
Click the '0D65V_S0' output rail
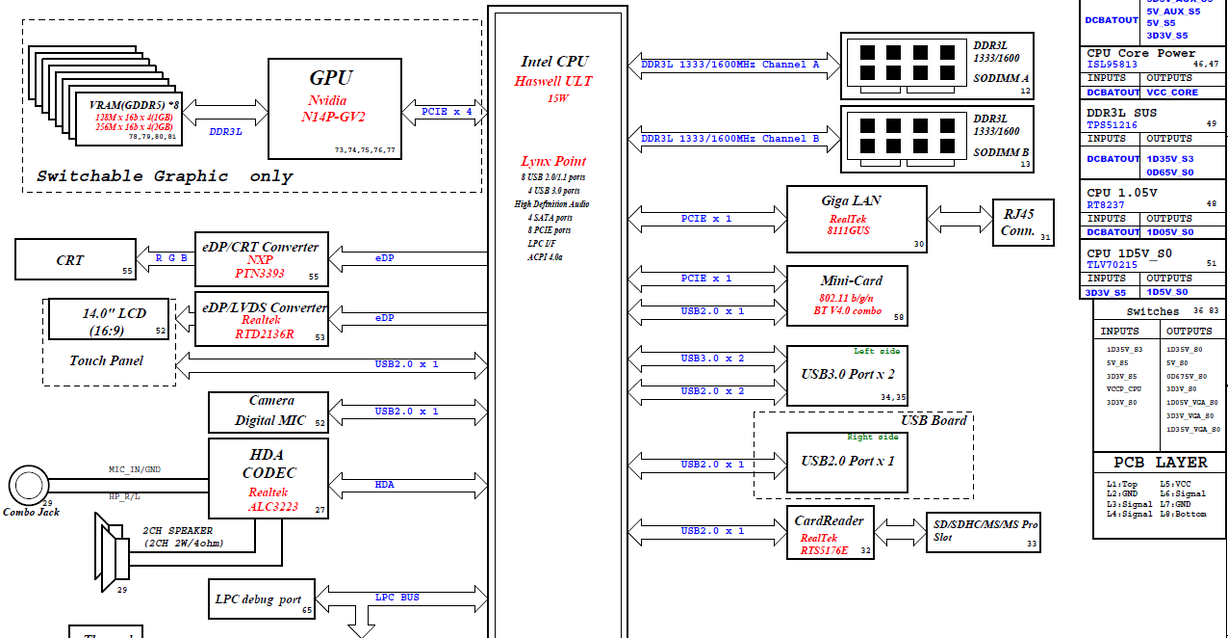[1171, 172]
